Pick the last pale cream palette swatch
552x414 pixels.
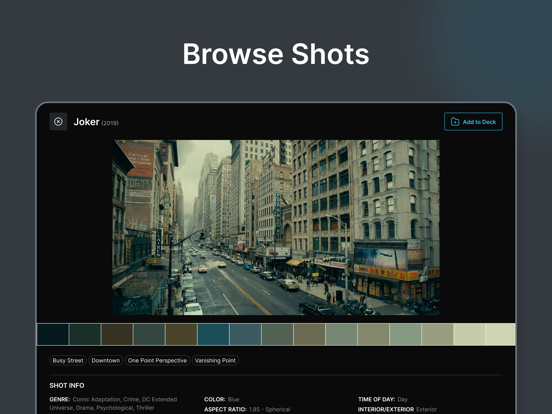click(x=500, y=334)
